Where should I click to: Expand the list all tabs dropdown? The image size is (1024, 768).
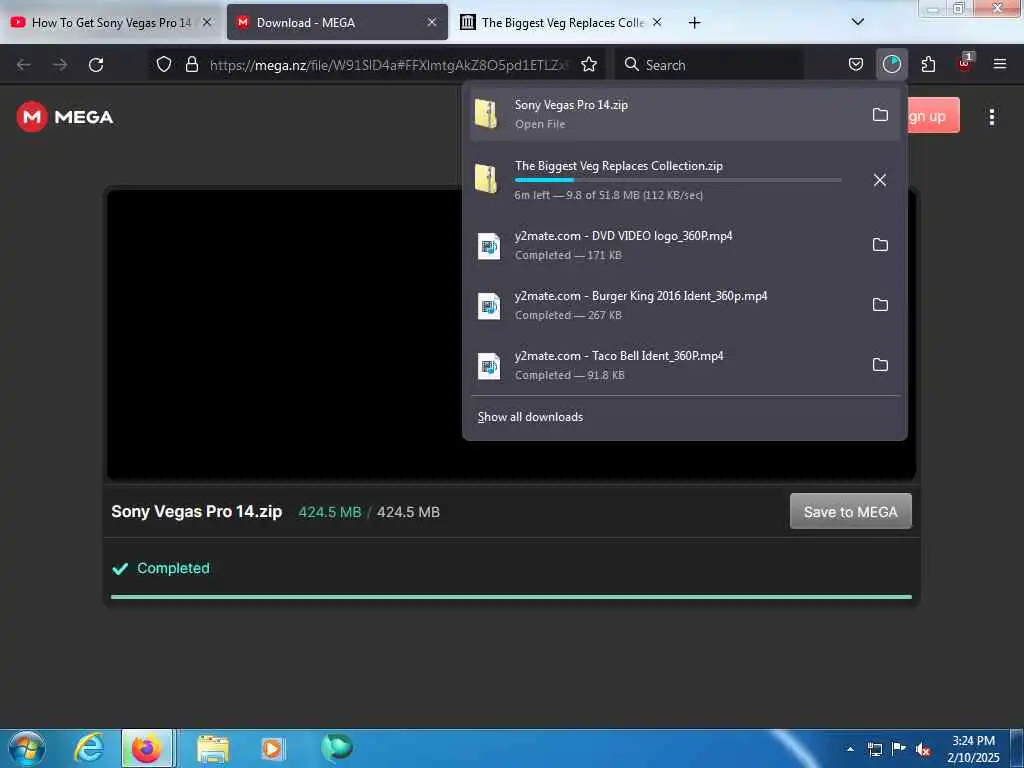[x=858, y=22]
